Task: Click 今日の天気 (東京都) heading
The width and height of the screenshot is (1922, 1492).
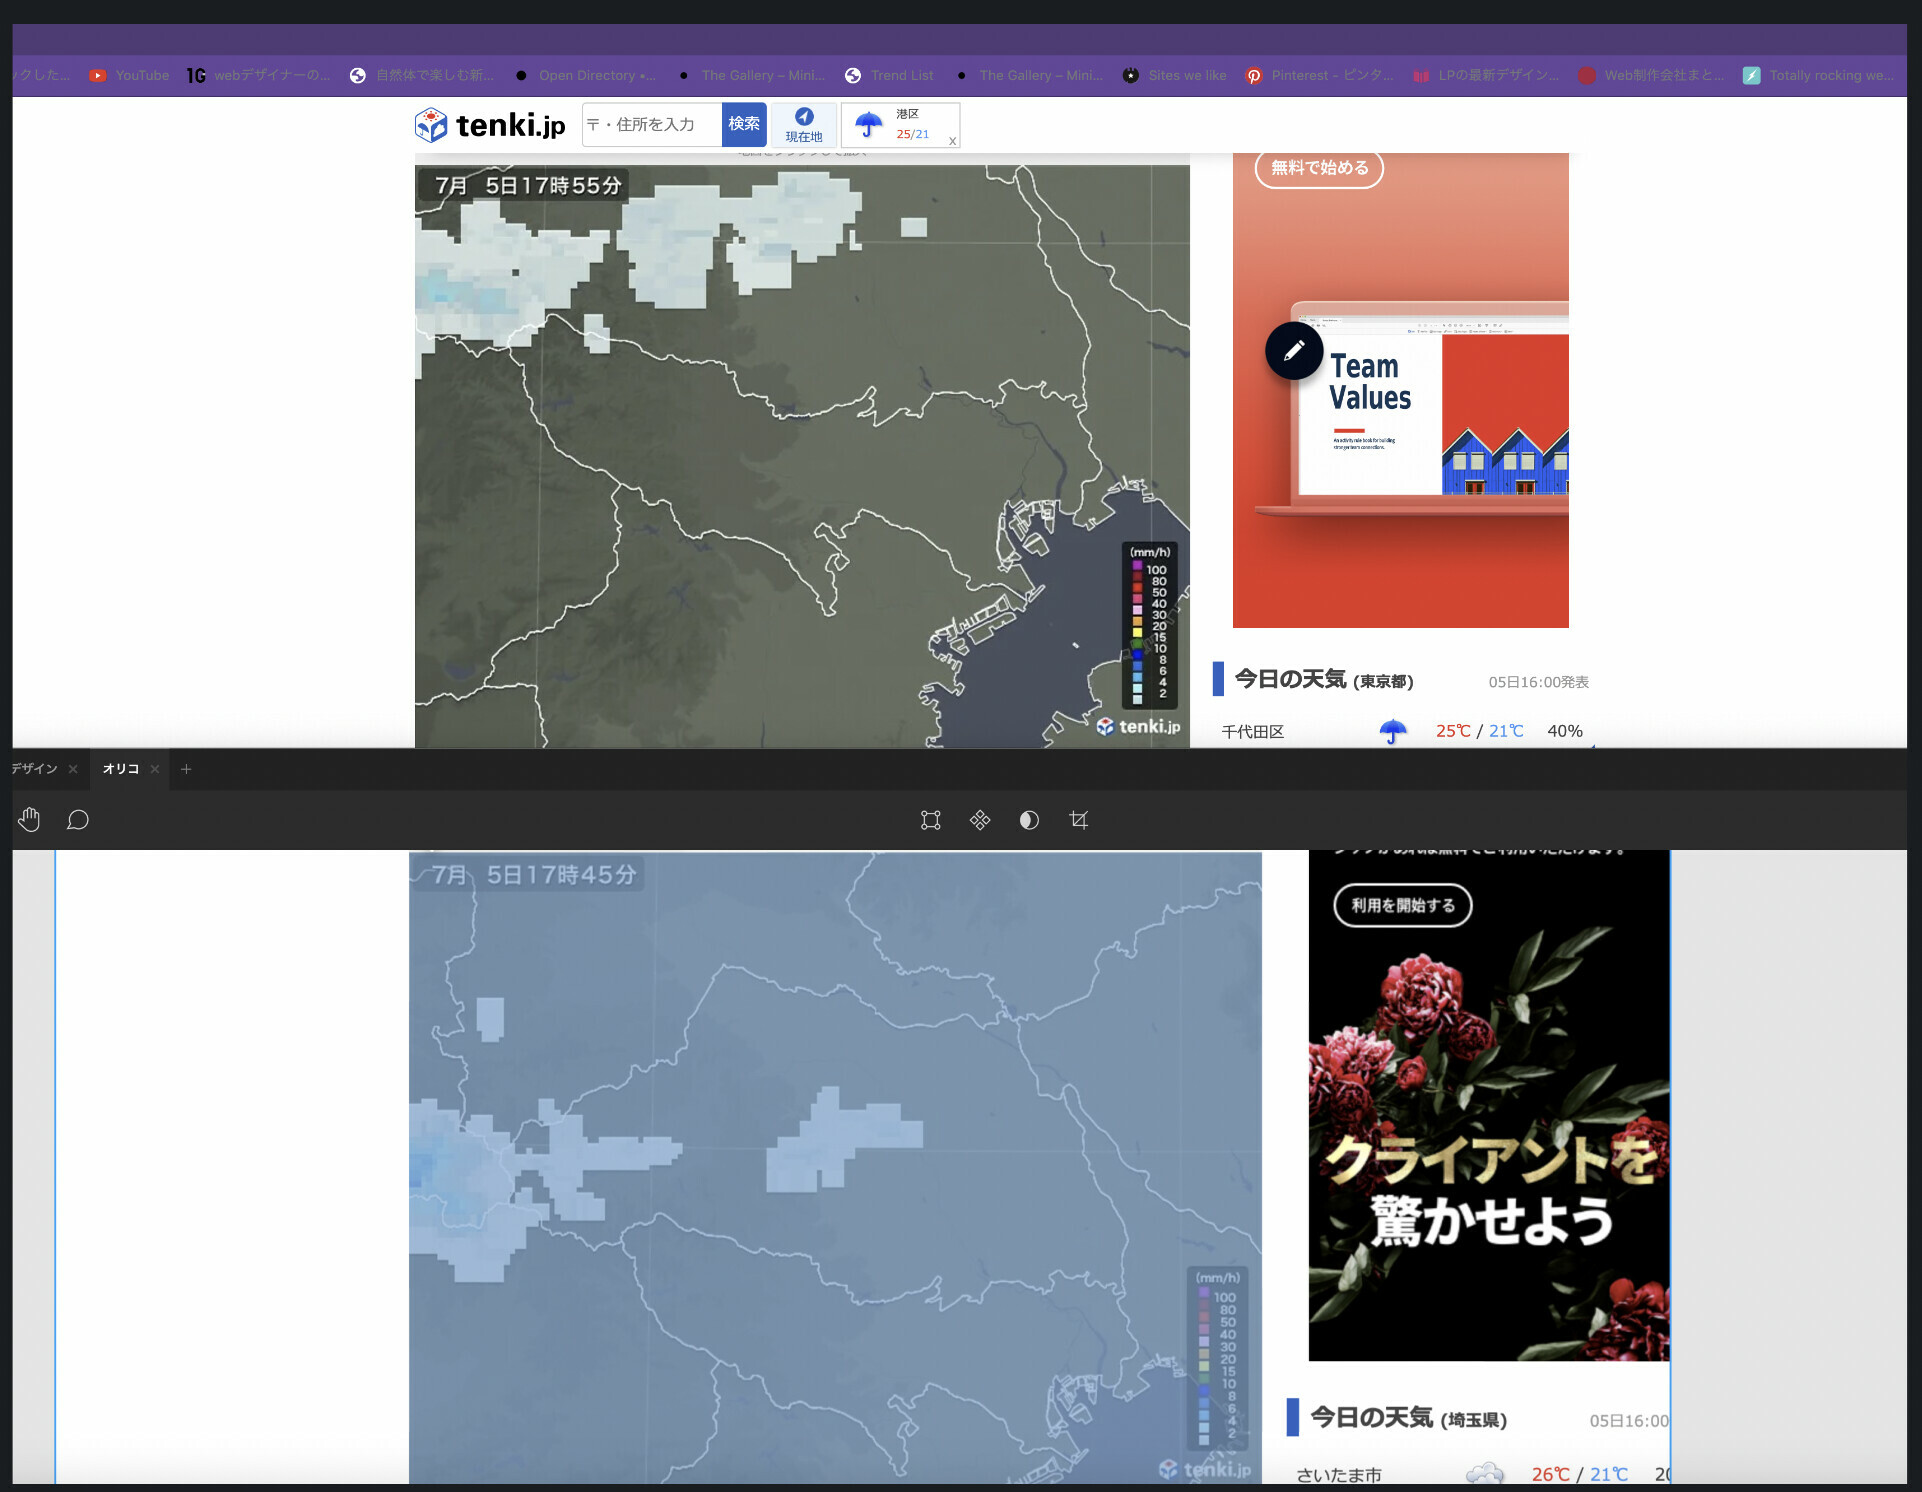Action: (x=1324, y=679)
